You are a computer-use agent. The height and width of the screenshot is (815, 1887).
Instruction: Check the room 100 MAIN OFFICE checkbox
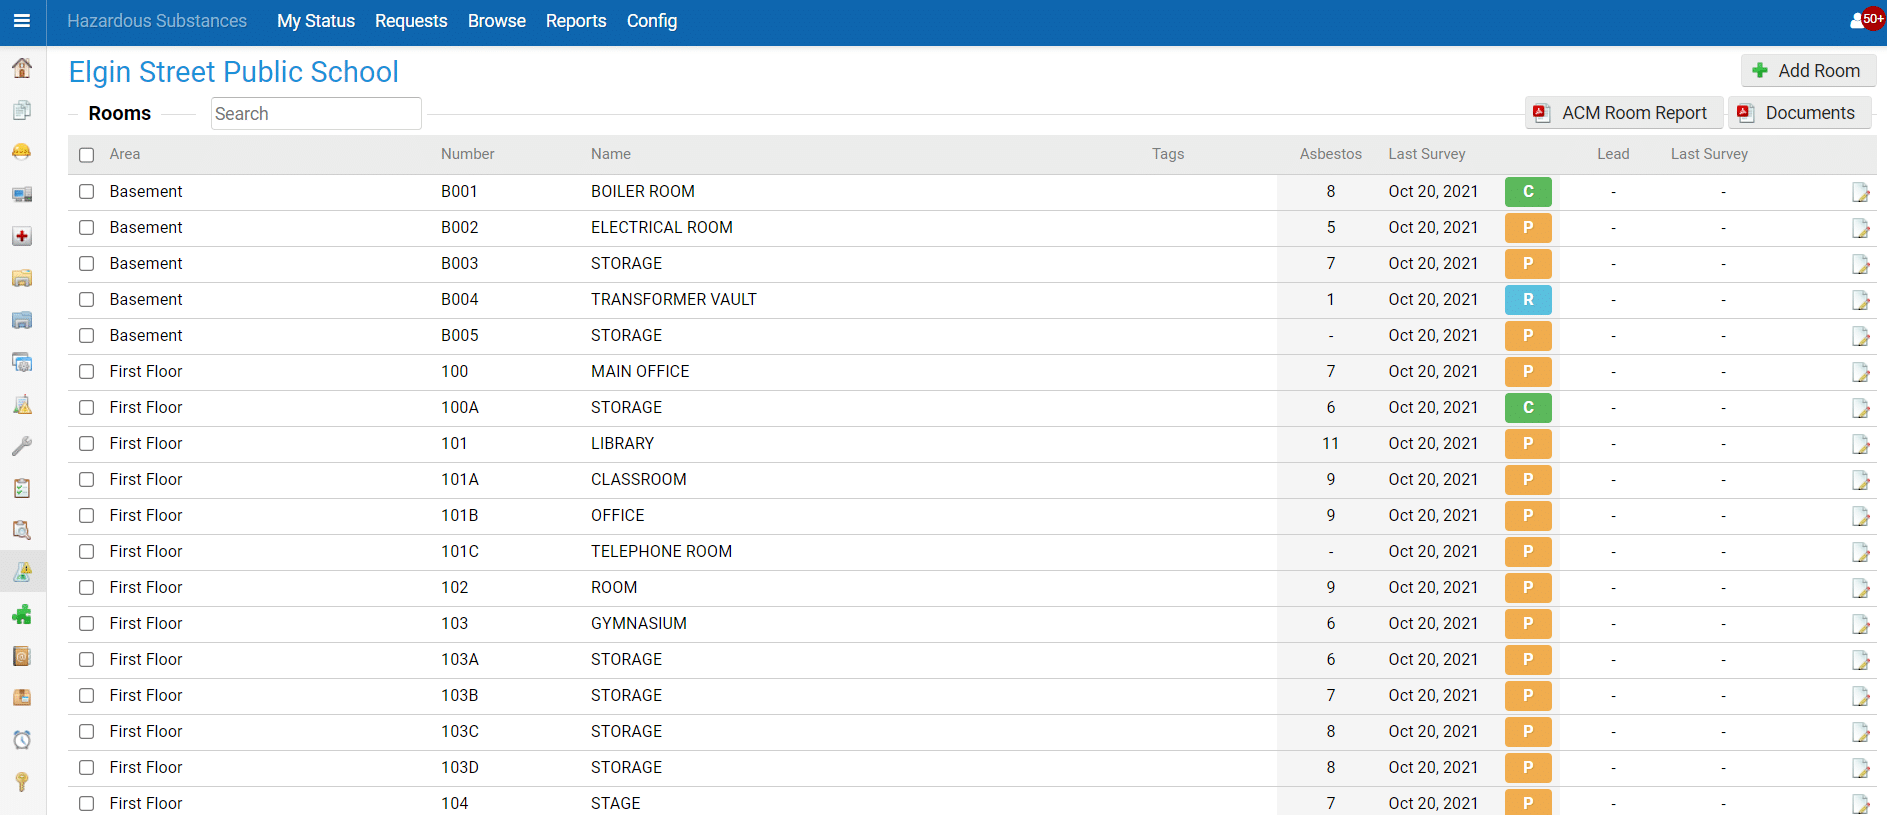point(87,371)
